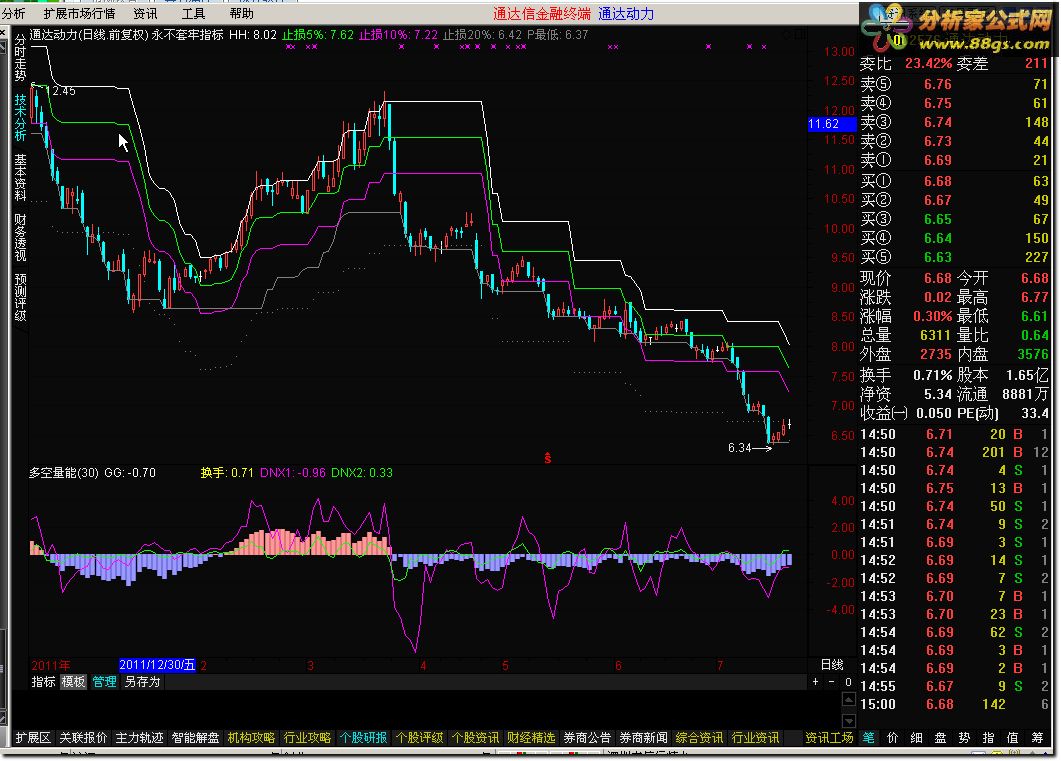Switch to 财务透视 side tab
This screenshot has height=761, width=1061.
(20, 237)
